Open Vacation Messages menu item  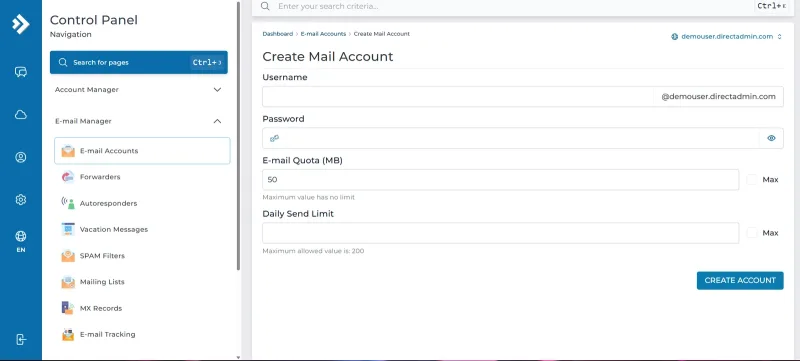pos(142,229)
